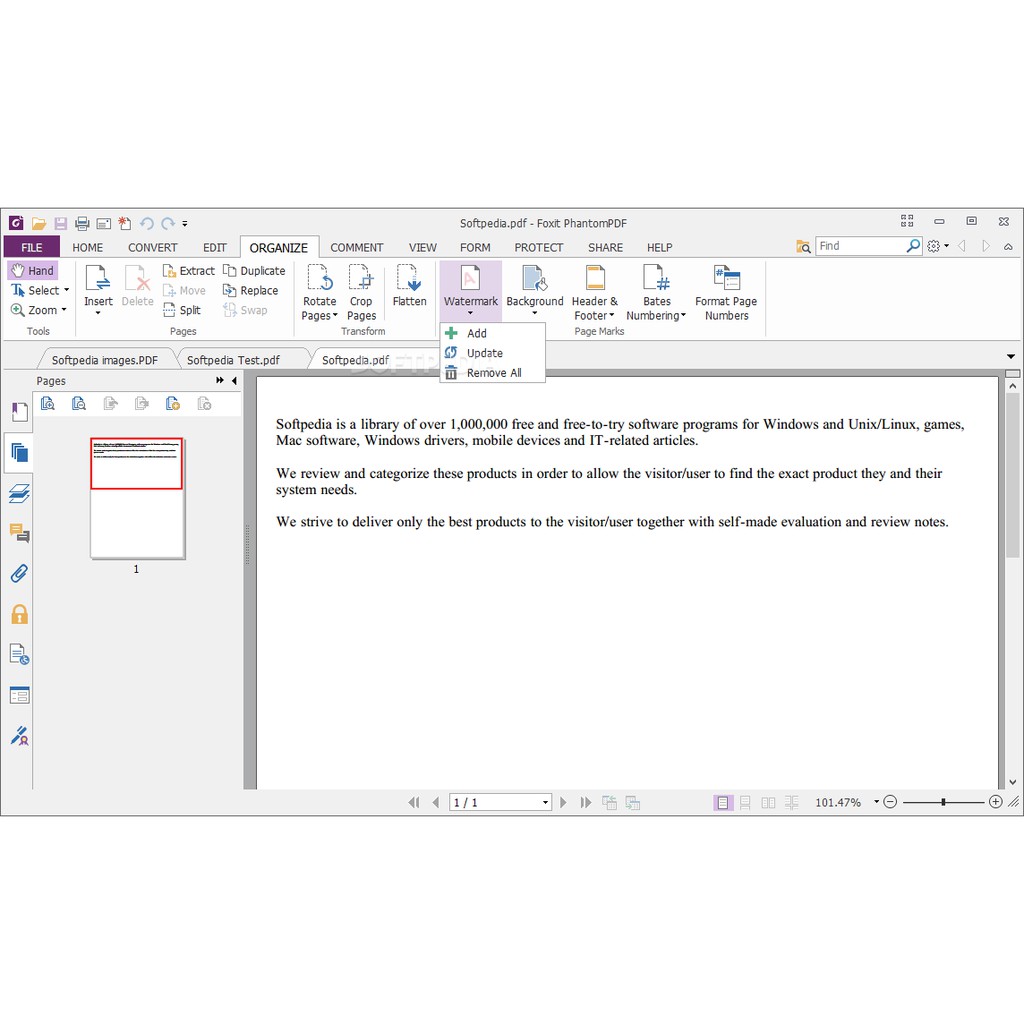Go to first page button
Screen dimensions: 1024x1024
(413, 803)
